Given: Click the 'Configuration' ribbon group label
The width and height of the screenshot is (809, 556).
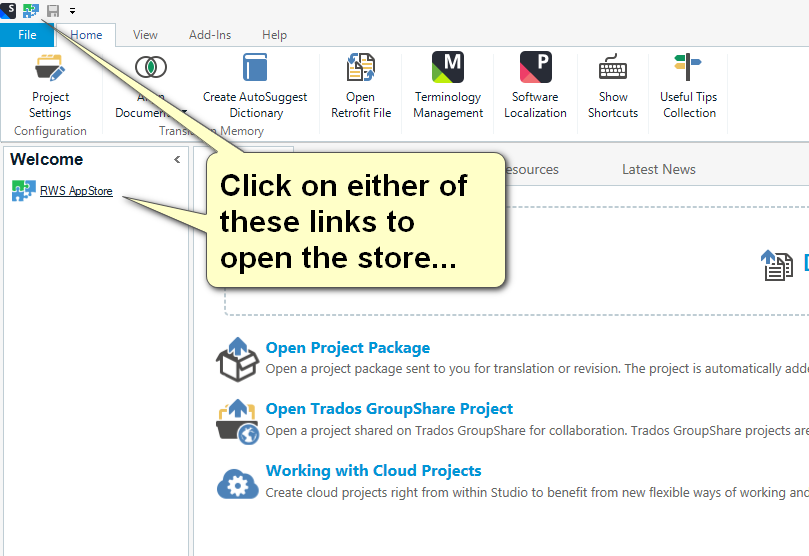Looking at the screenshot, I should point(50,131).
